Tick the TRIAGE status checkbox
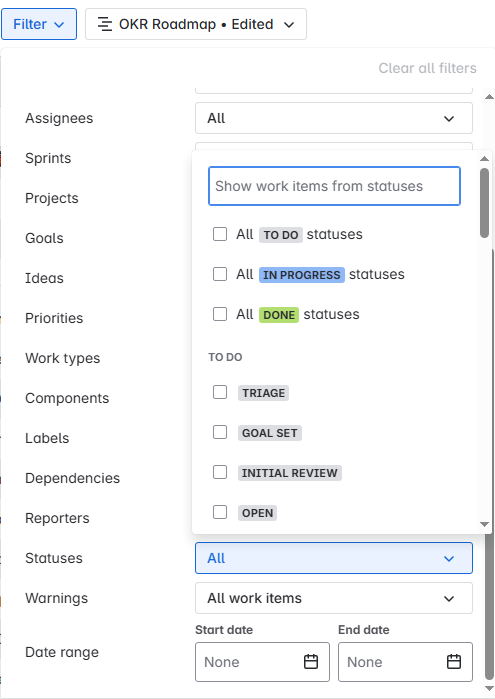The height and width of the screenshot is (699, 495). pyautogui.click(x=220, y=392)
